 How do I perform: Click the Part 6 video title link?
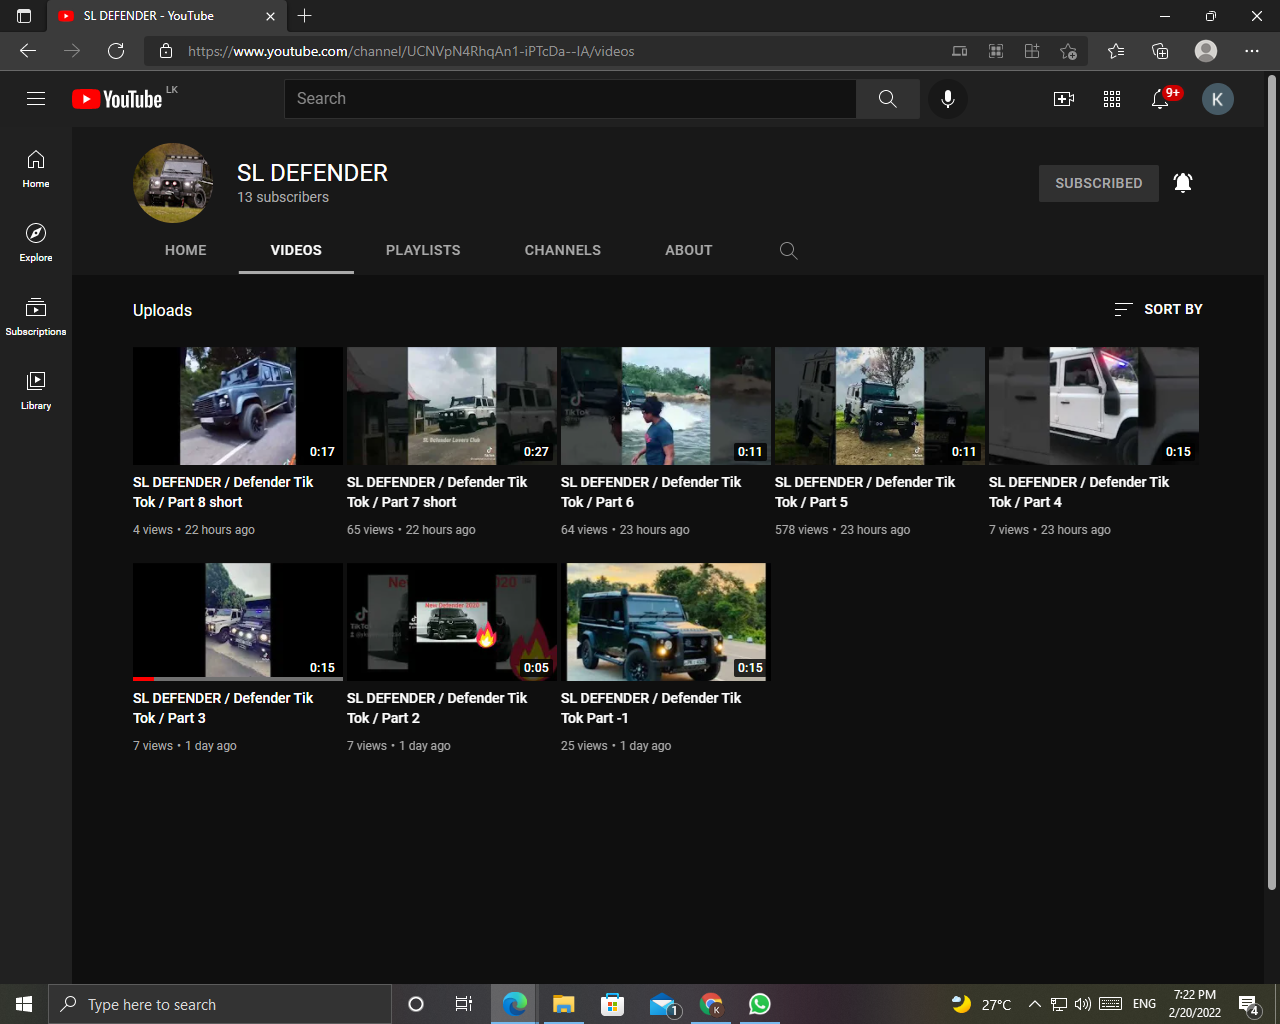(651, 492)
